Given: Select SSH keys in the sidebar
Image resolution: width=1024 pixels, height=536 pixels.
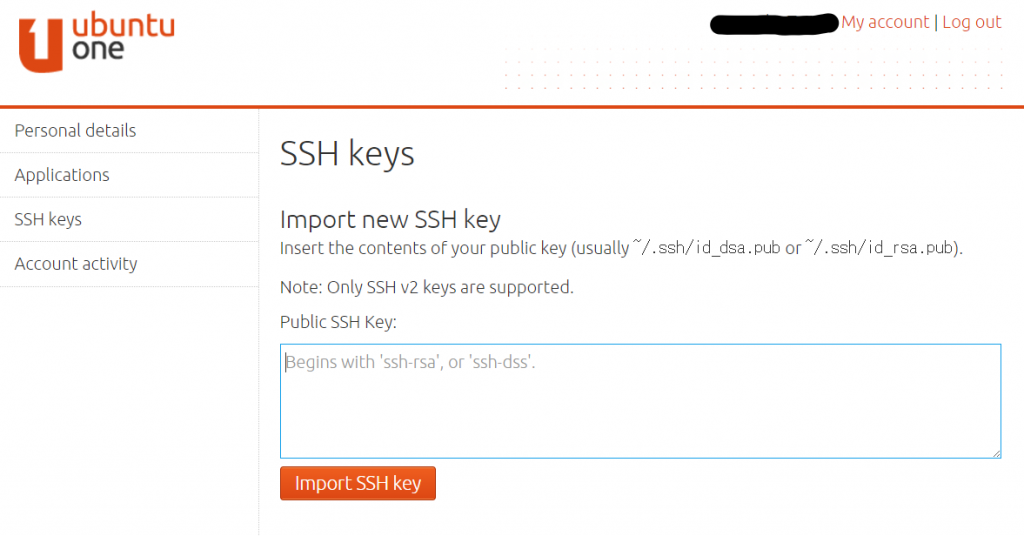Looking at the screenshot, I should click(x=48, y=219).
